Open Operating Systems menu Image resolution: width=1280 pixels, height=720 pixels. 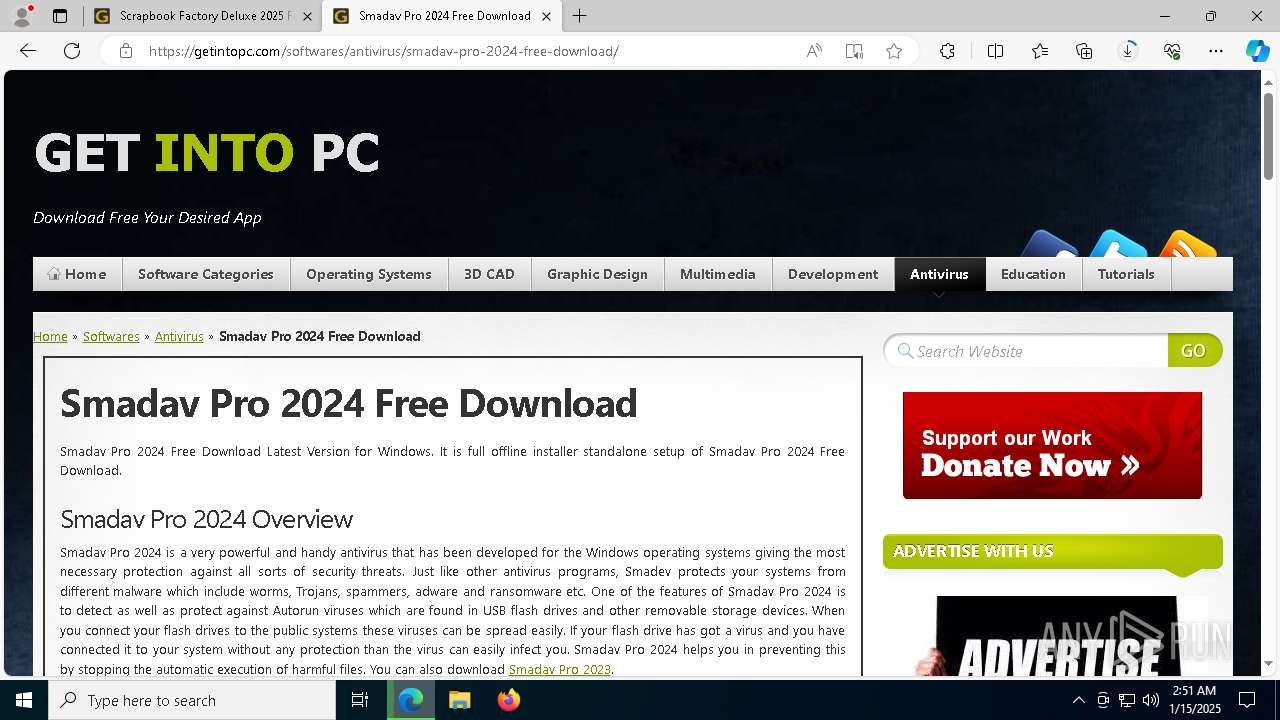(x=369, y=274)
